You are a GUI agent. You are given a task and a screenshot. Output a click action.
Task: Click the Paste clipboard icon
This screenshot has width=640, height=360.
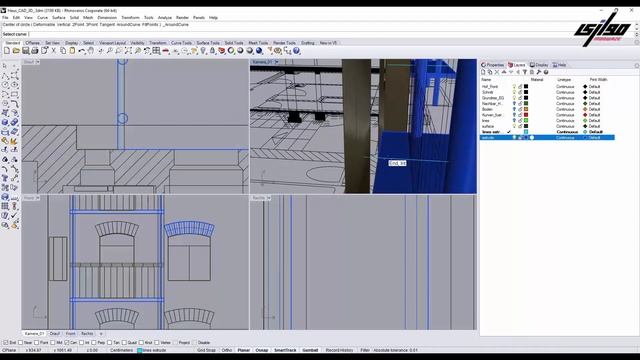click(x=72, y=51)
